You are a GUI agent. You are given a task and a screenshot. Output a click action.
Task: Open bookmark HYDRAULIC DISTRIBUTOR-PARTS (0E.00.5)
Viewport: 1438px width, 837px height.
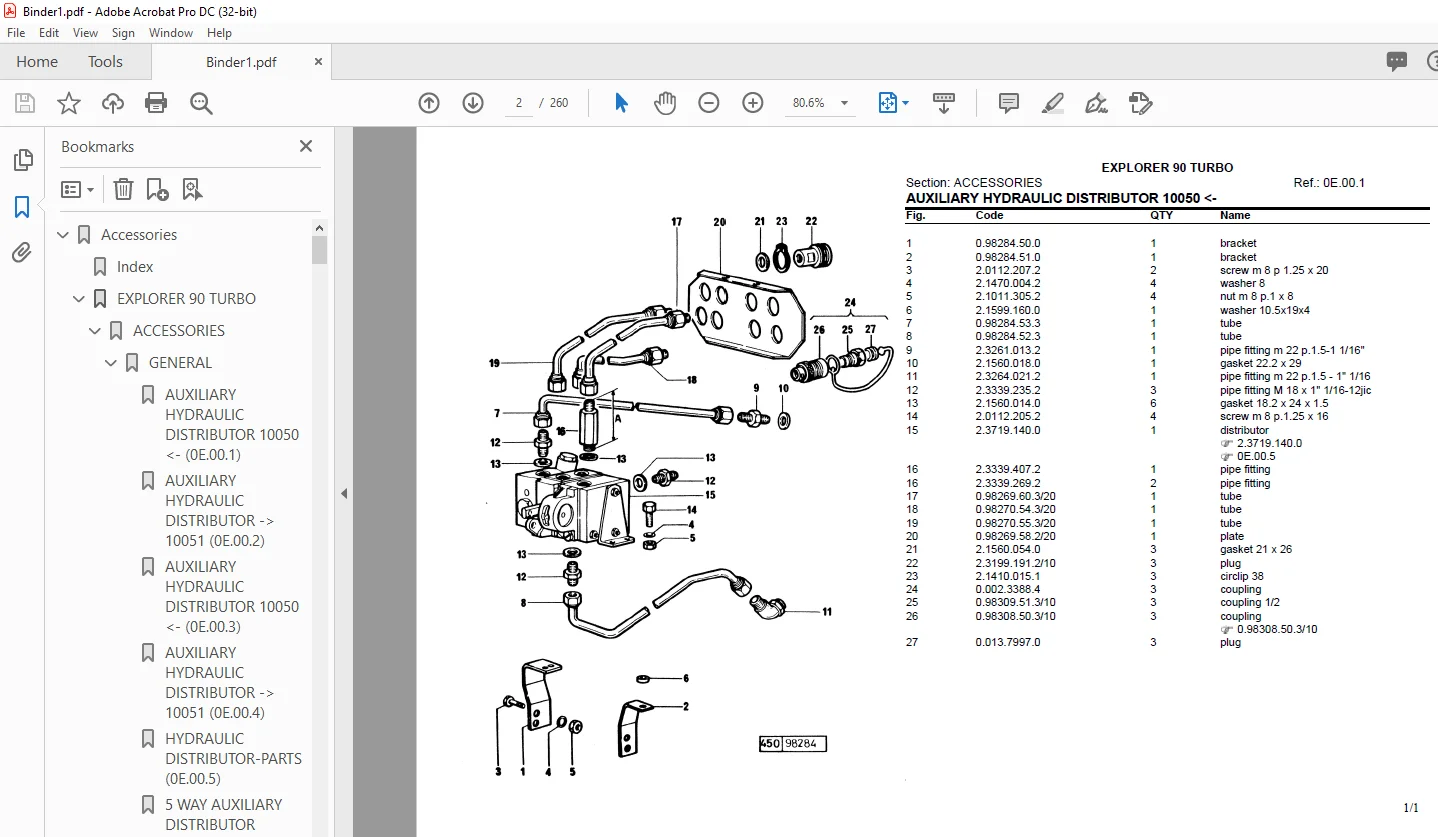pos(233,759)
